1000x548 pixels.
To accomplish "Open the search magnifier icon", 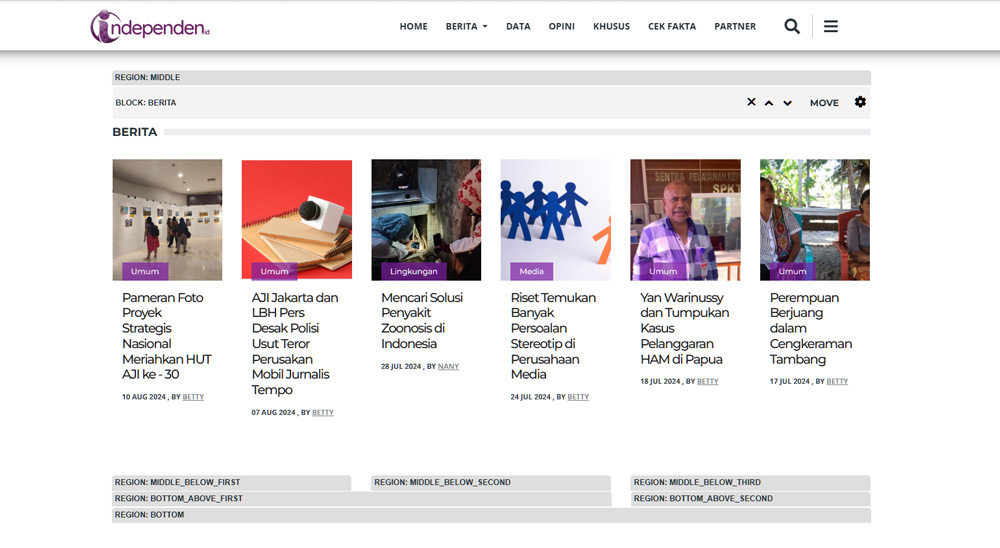I will pyautogui.click(x=792, y=26).
